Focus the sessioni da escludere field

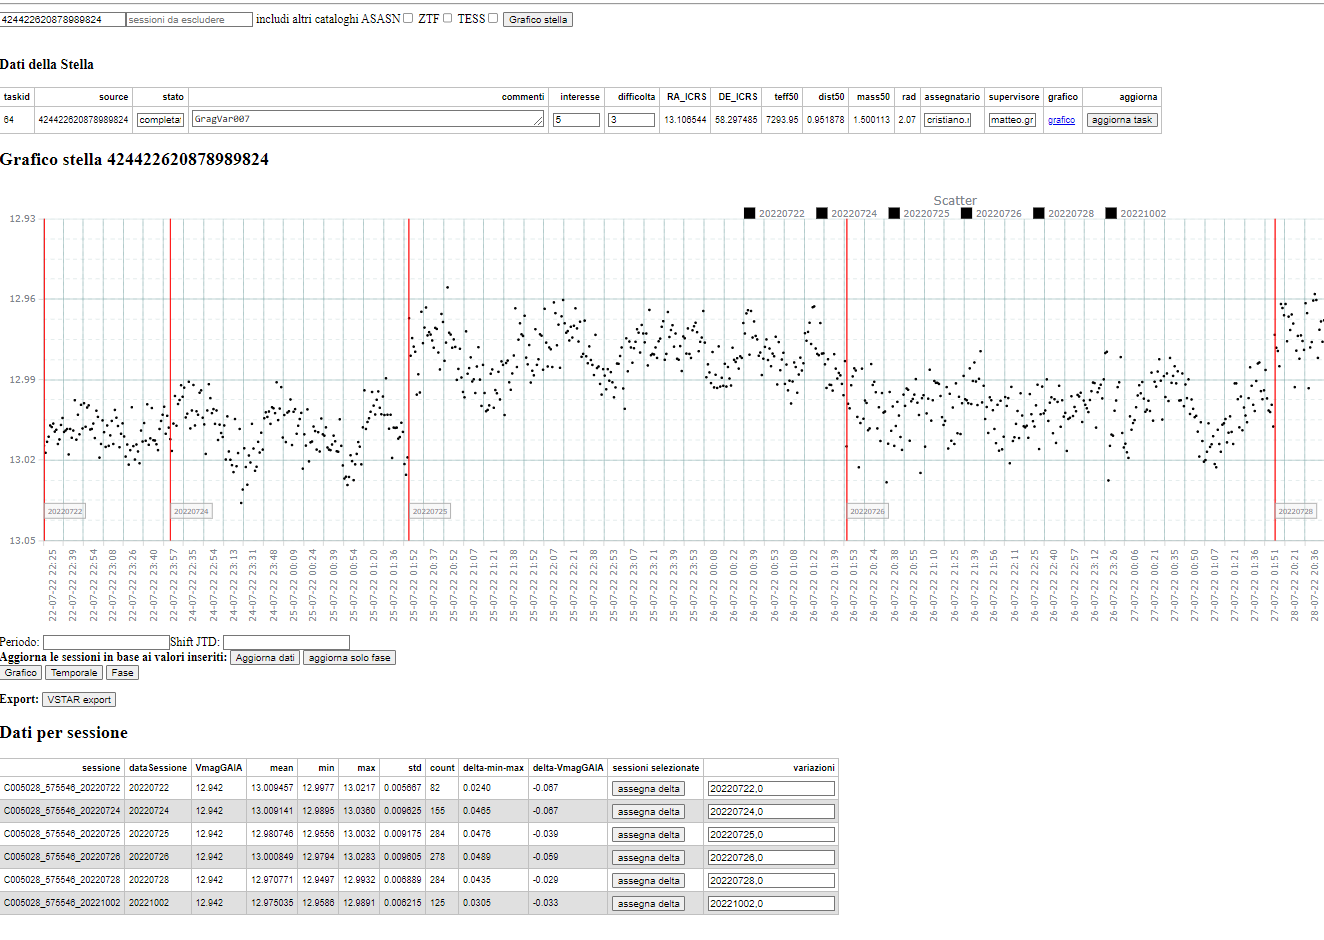[x=189, y=20]
